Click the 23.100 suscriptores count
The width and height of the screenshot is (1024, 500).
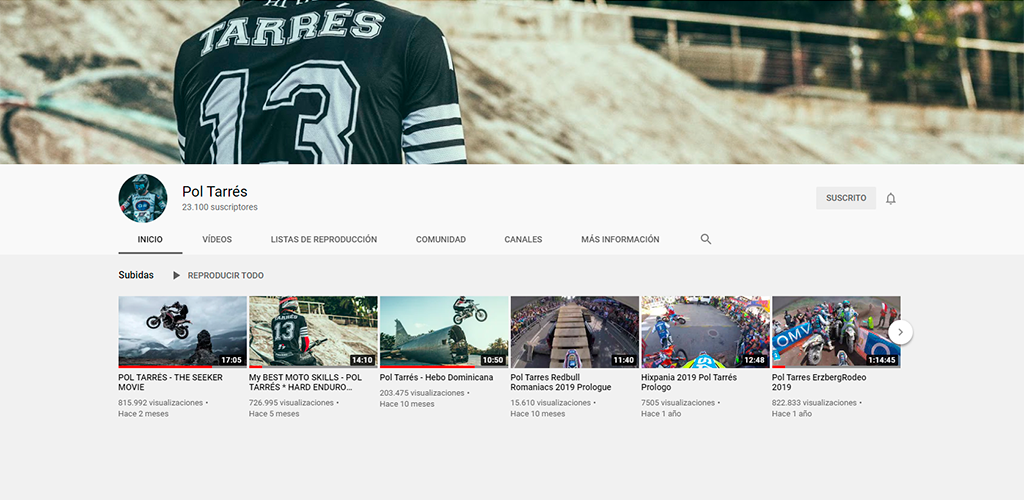(x=220, y=207)
